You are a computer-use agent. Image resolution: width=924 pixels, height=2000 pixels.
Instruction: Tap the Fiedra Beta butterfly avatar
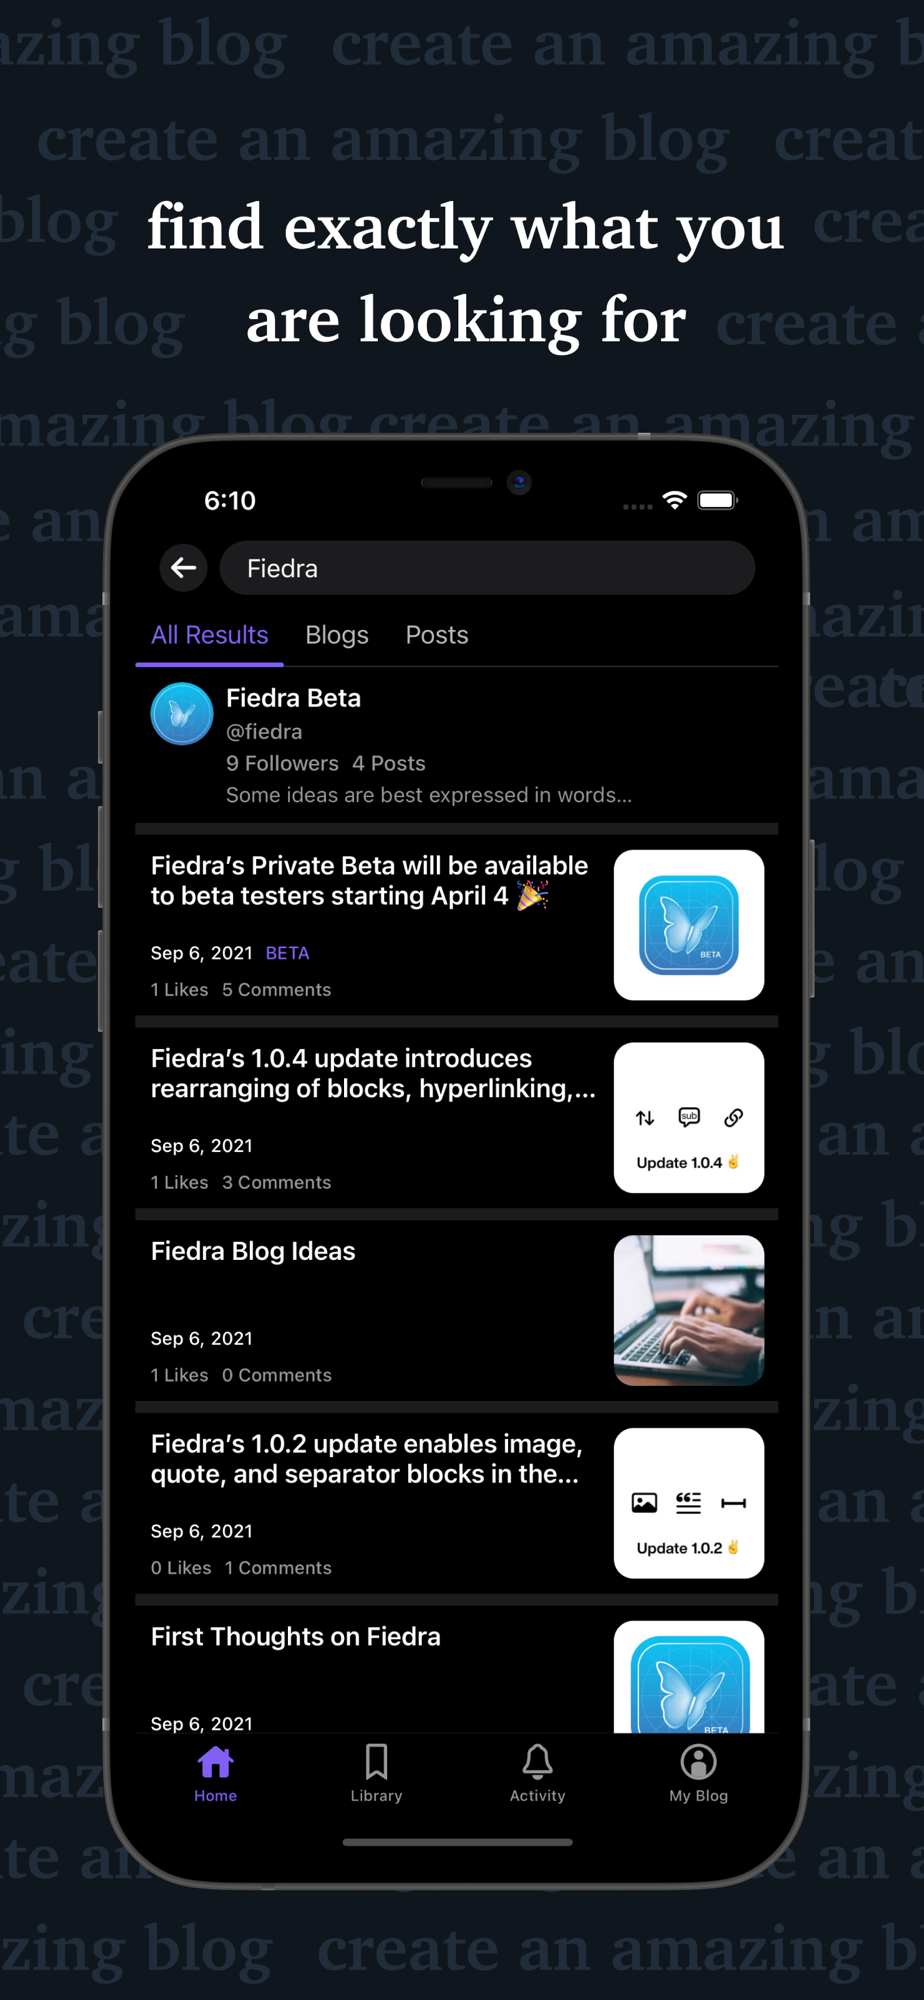pos(182,714)
